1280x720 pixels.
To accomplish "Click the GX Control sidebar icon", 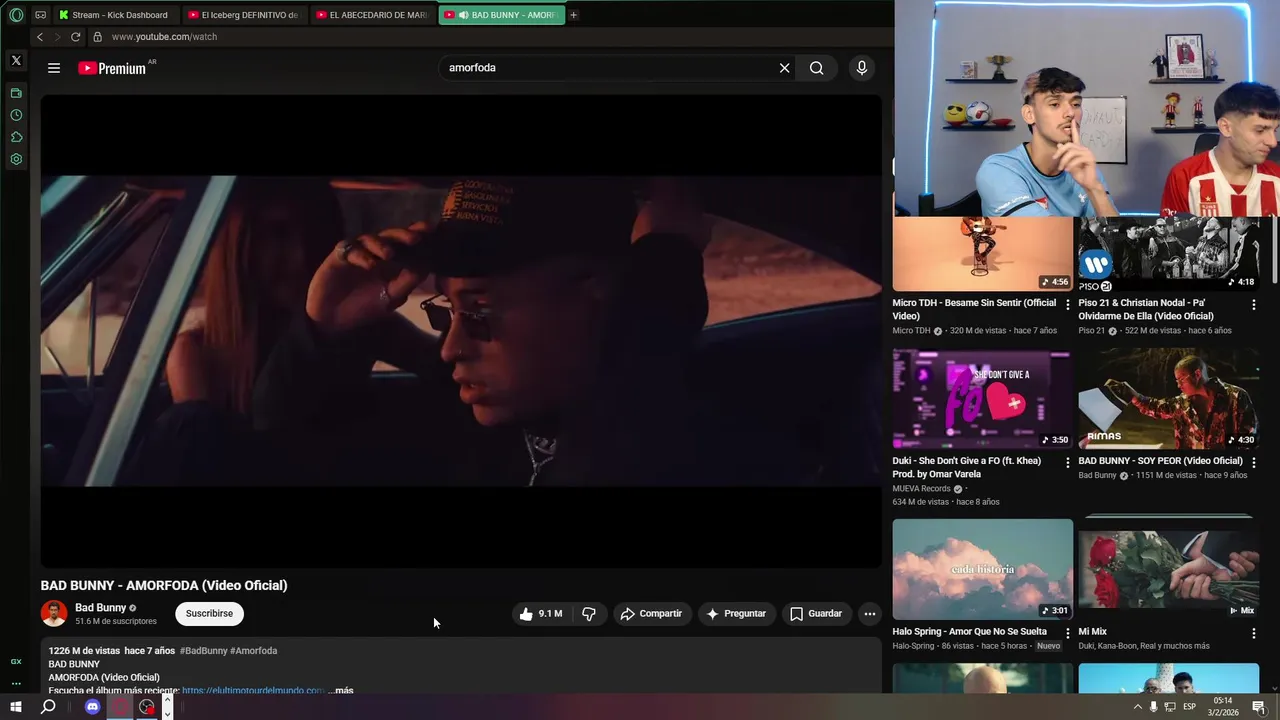I will tap(16, 661).
